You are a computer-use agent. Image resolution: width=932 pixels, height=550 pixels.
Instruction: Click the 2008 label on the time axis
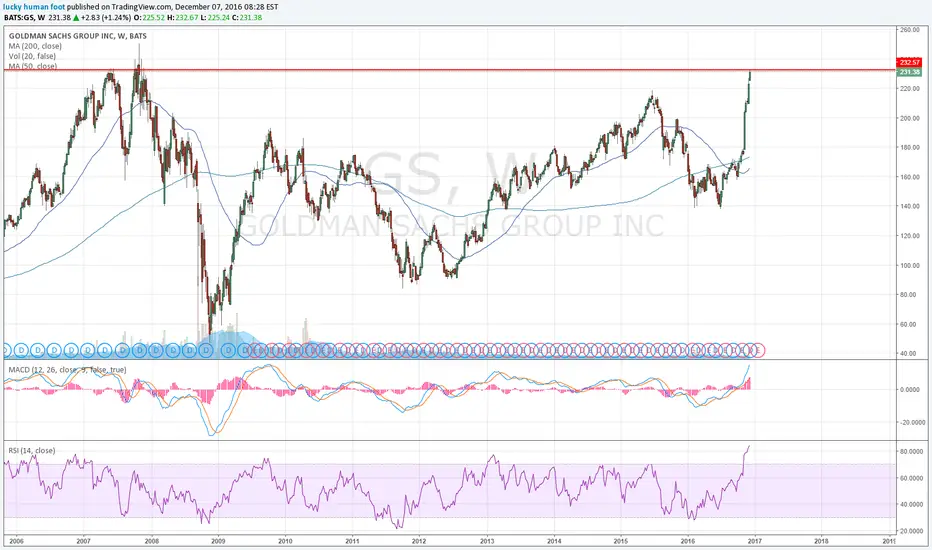click(152, 541)
